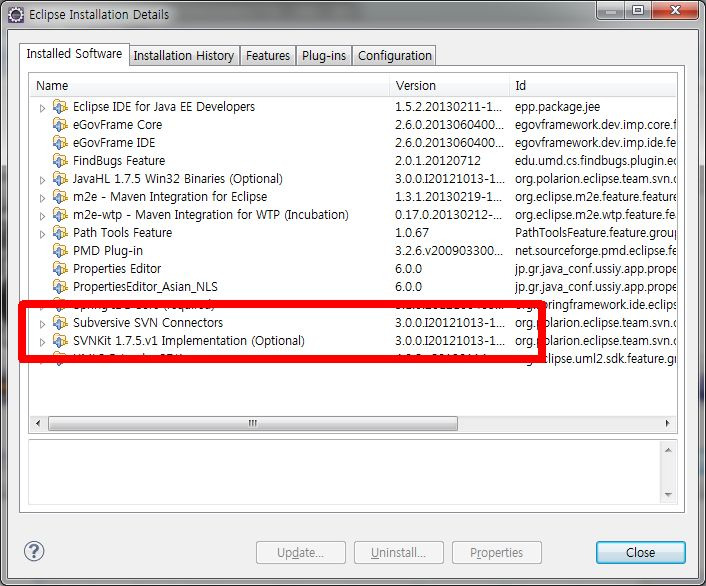Screen dimensions: 706x586
Task: Select the 'PMD Plug-in' row name
Action: (108, 251)
